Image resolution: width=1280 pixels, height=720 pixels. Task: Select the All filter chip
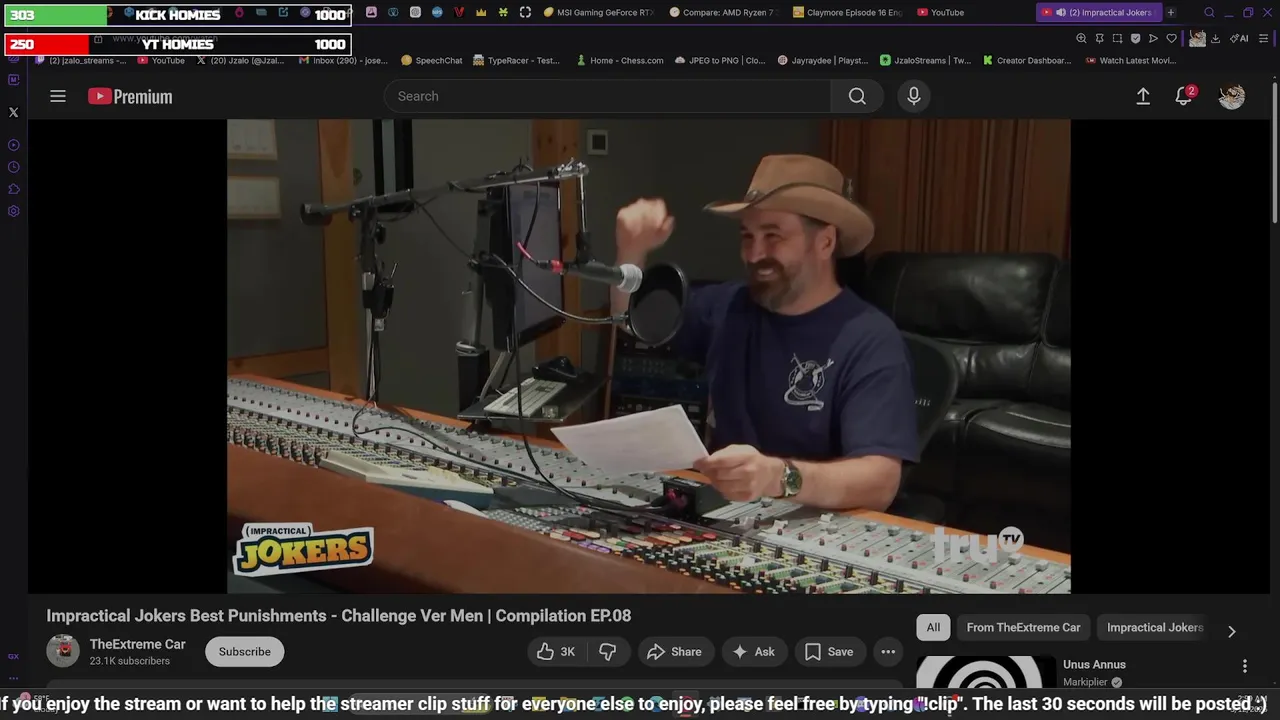[933, 628]
